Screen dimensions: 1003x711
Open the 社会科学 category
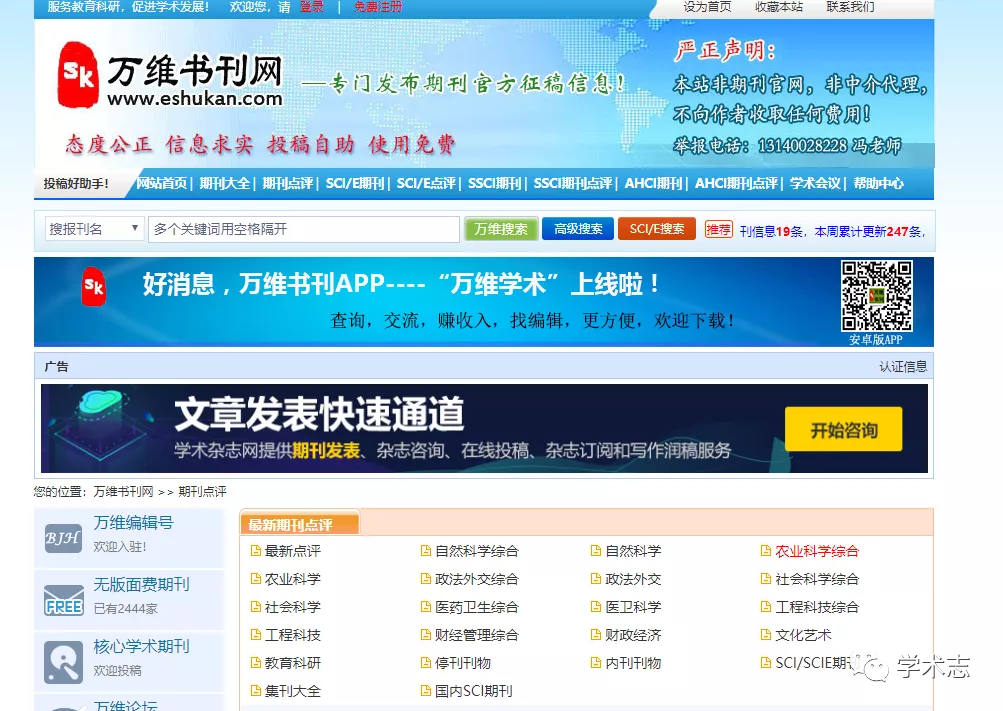coord(293,607)
